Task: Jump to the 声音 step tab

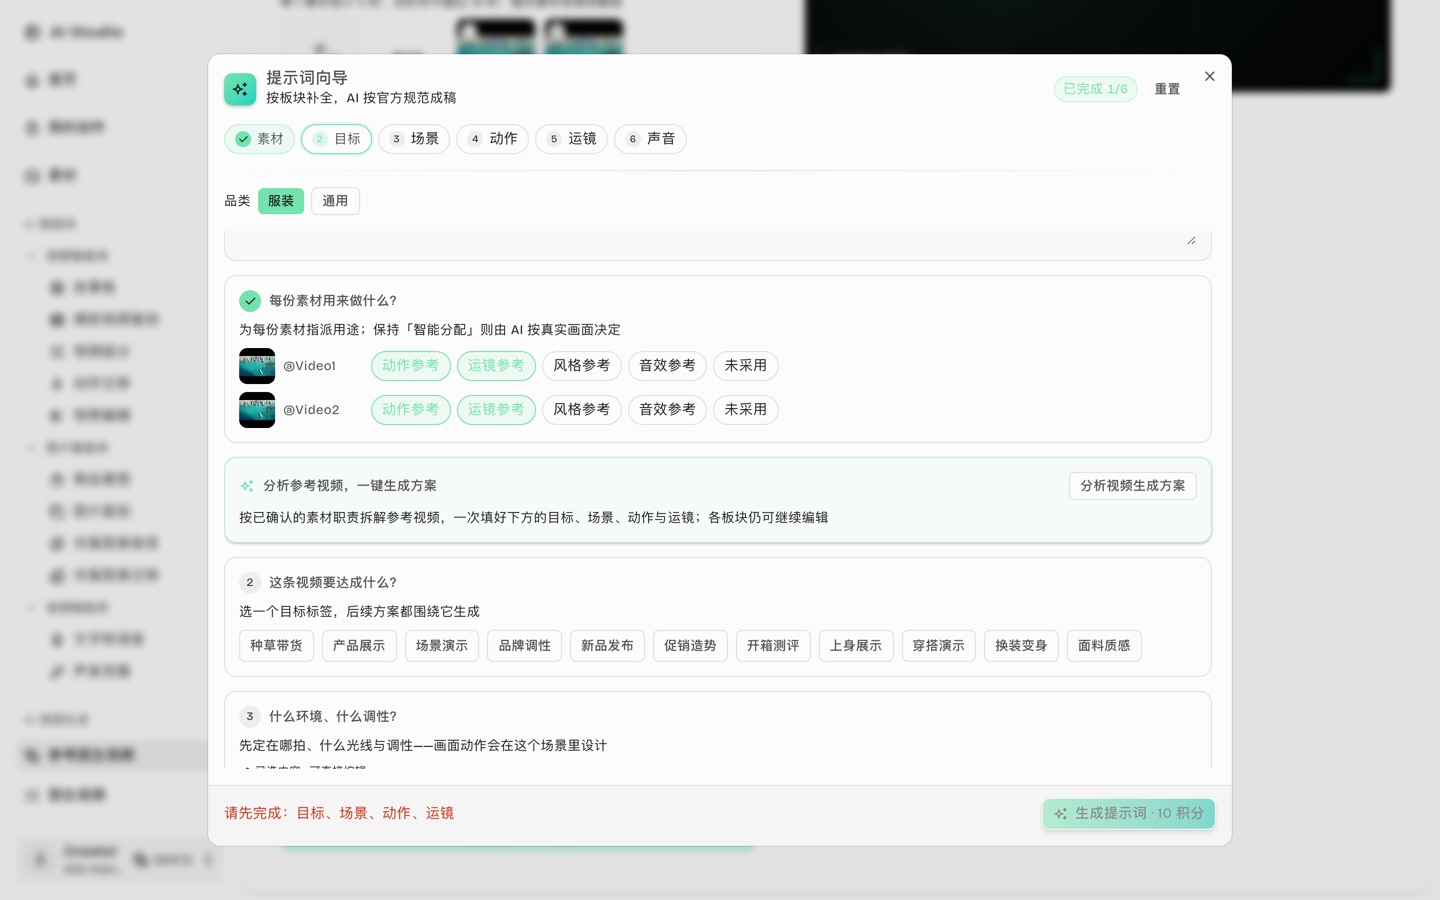Action: pyautogui.click(x=650, y=139)
